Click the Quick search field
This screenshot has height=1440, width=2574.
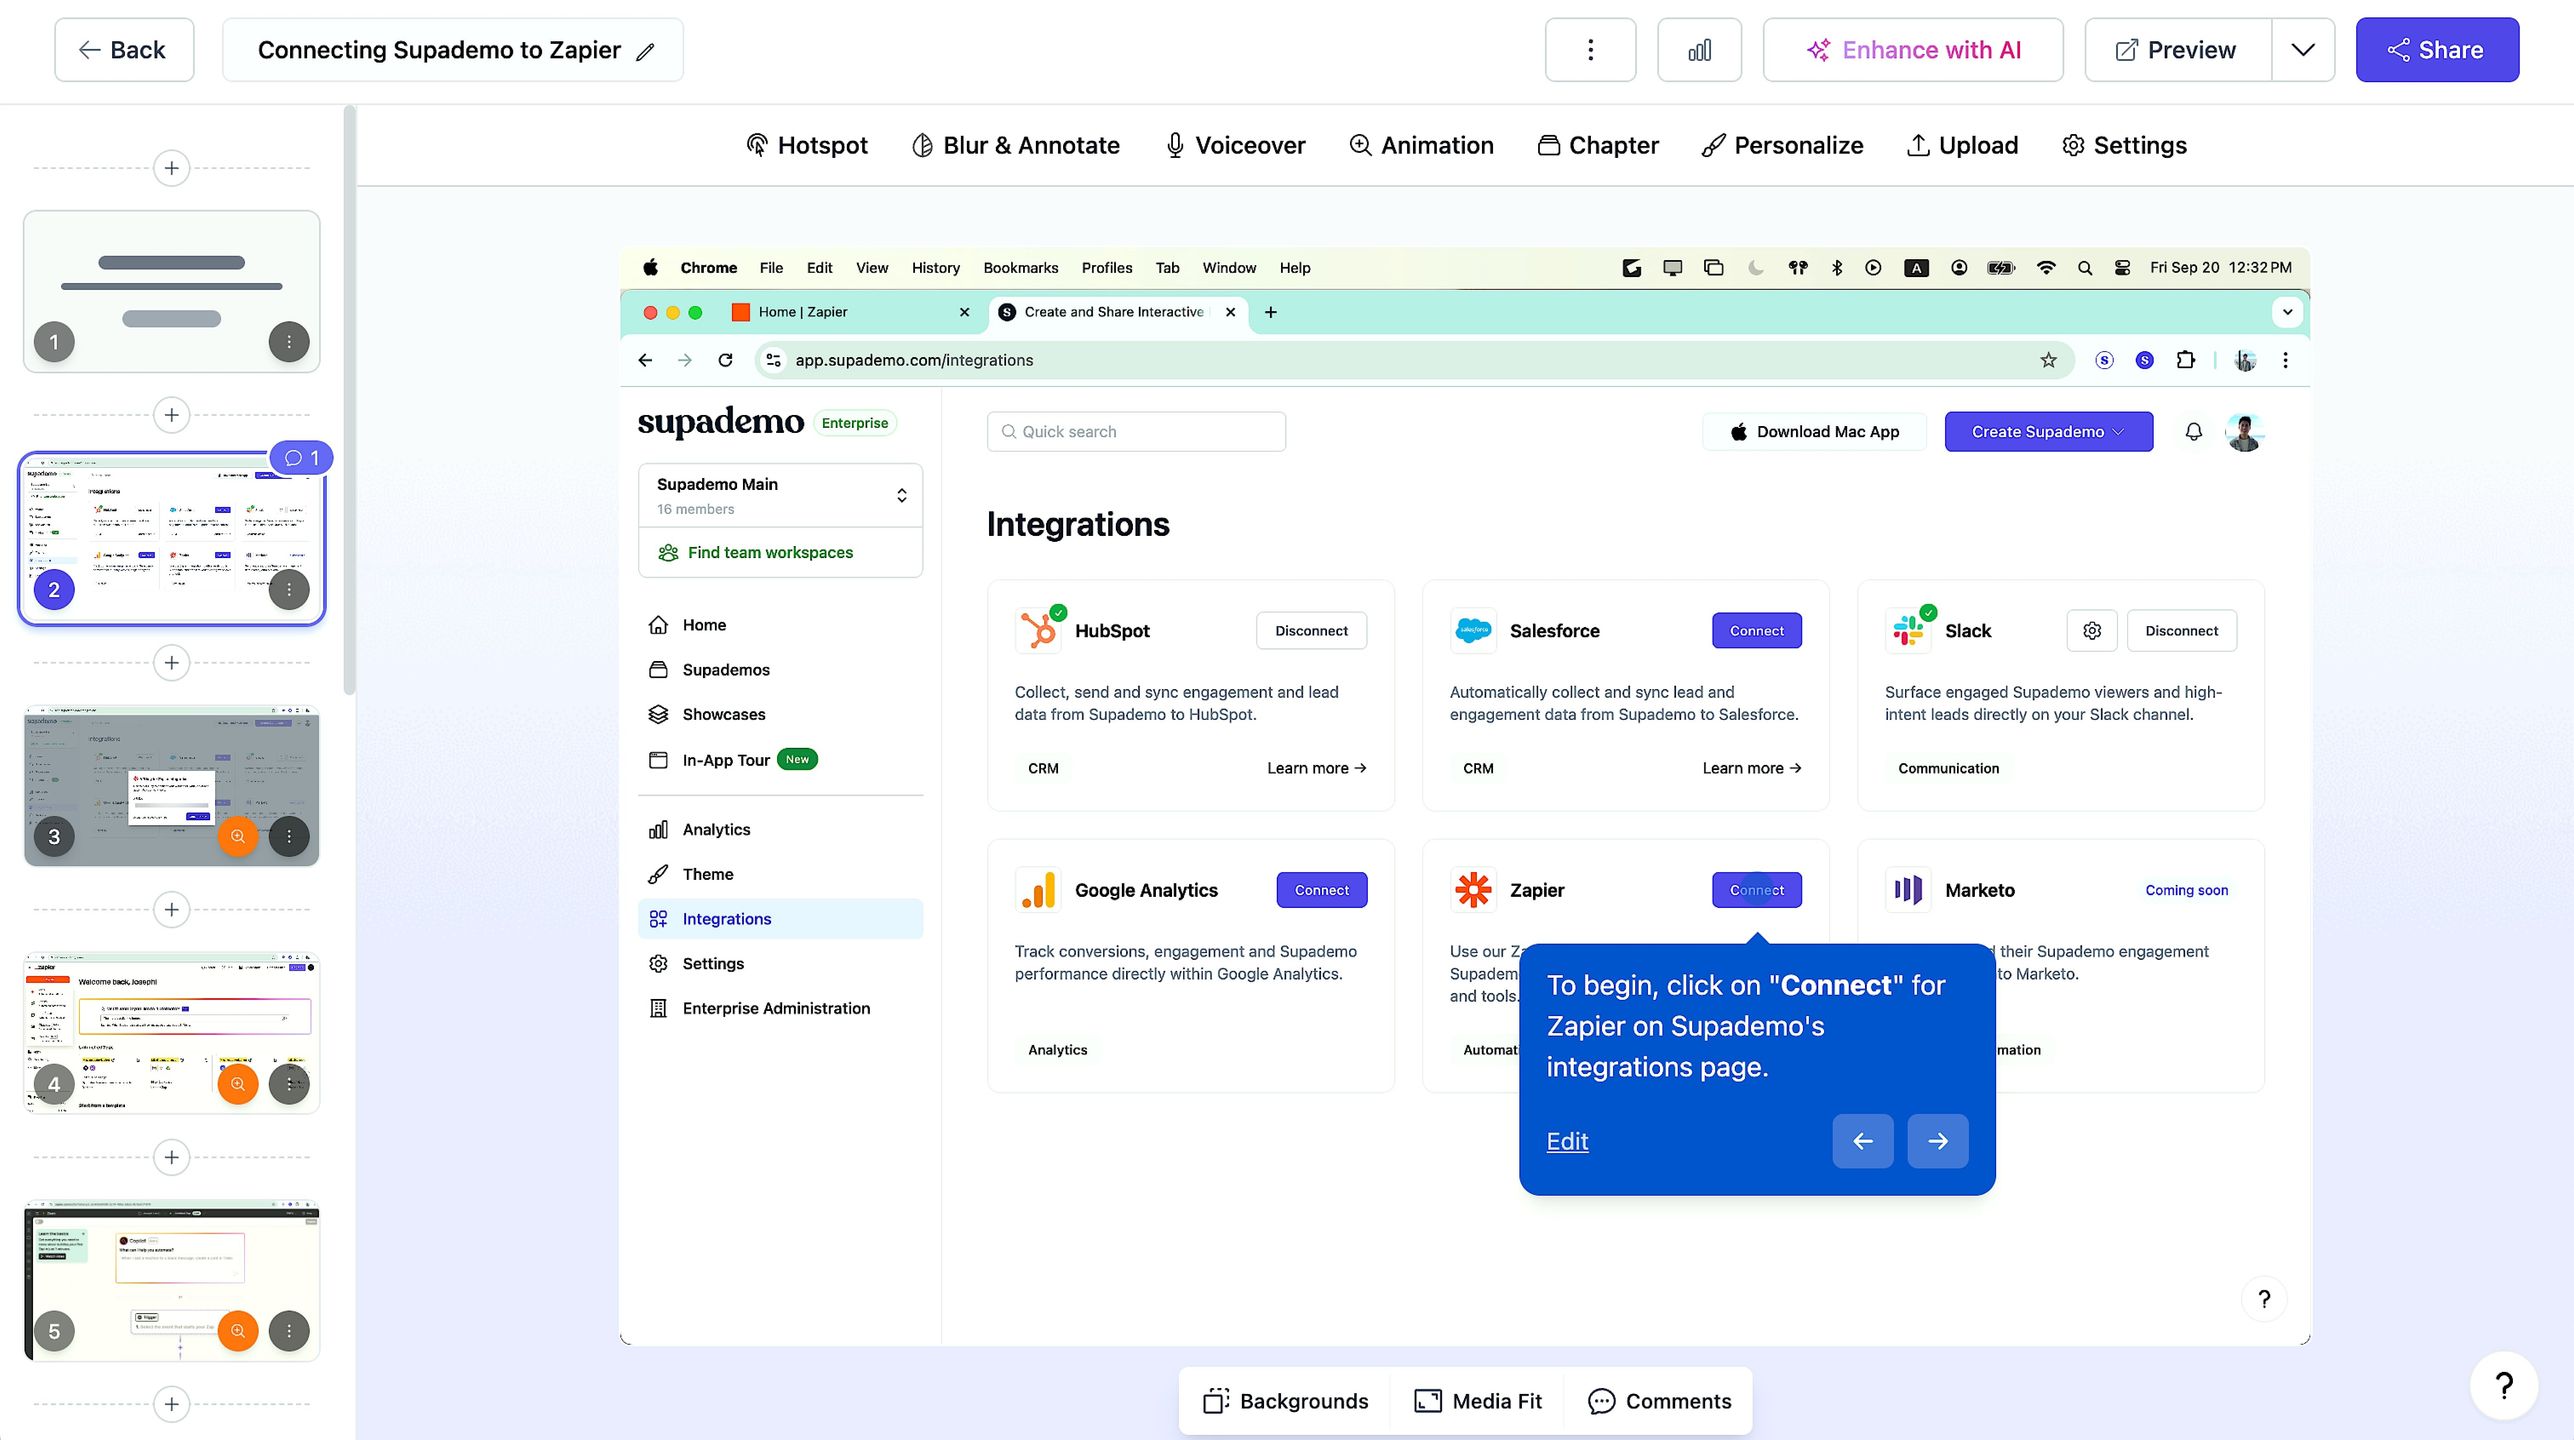coord(1136,432)
